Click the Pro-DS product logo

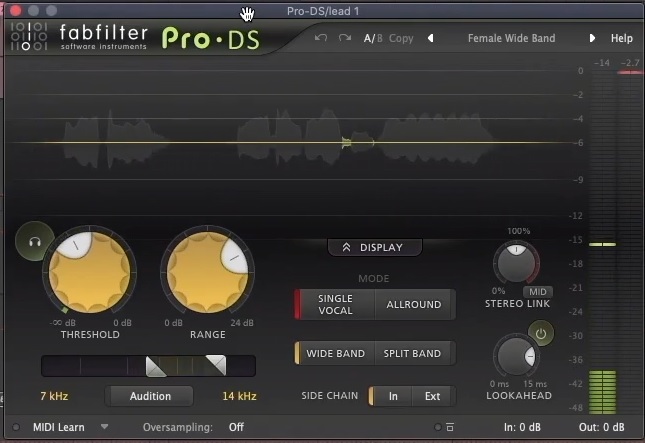click(x=211, y=39)
